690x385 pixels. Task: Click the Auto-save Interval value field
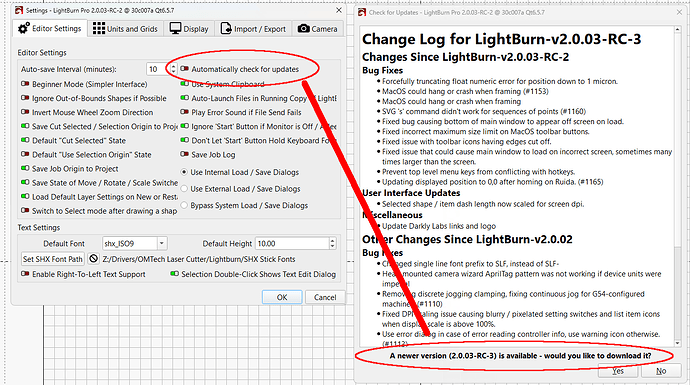click(158, 69)
